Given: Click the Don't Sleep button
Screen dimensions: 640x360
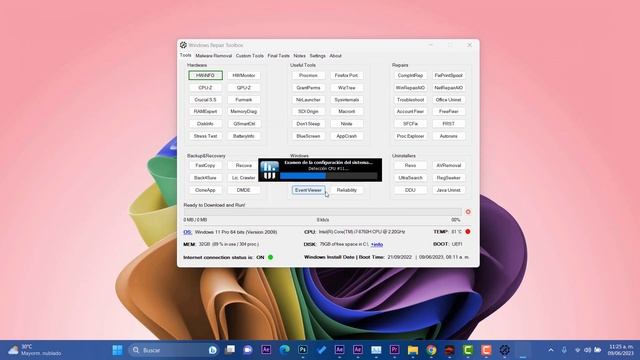Looking at the screenshot, I should coord(308,124).
